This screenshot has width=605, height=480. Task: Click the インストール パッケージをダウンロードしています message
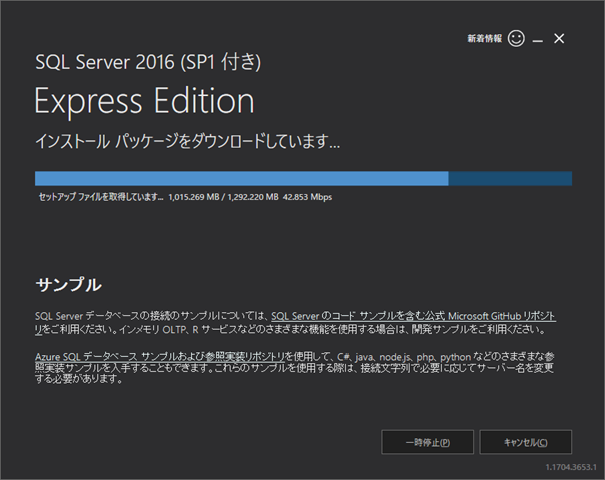[188, 141]
